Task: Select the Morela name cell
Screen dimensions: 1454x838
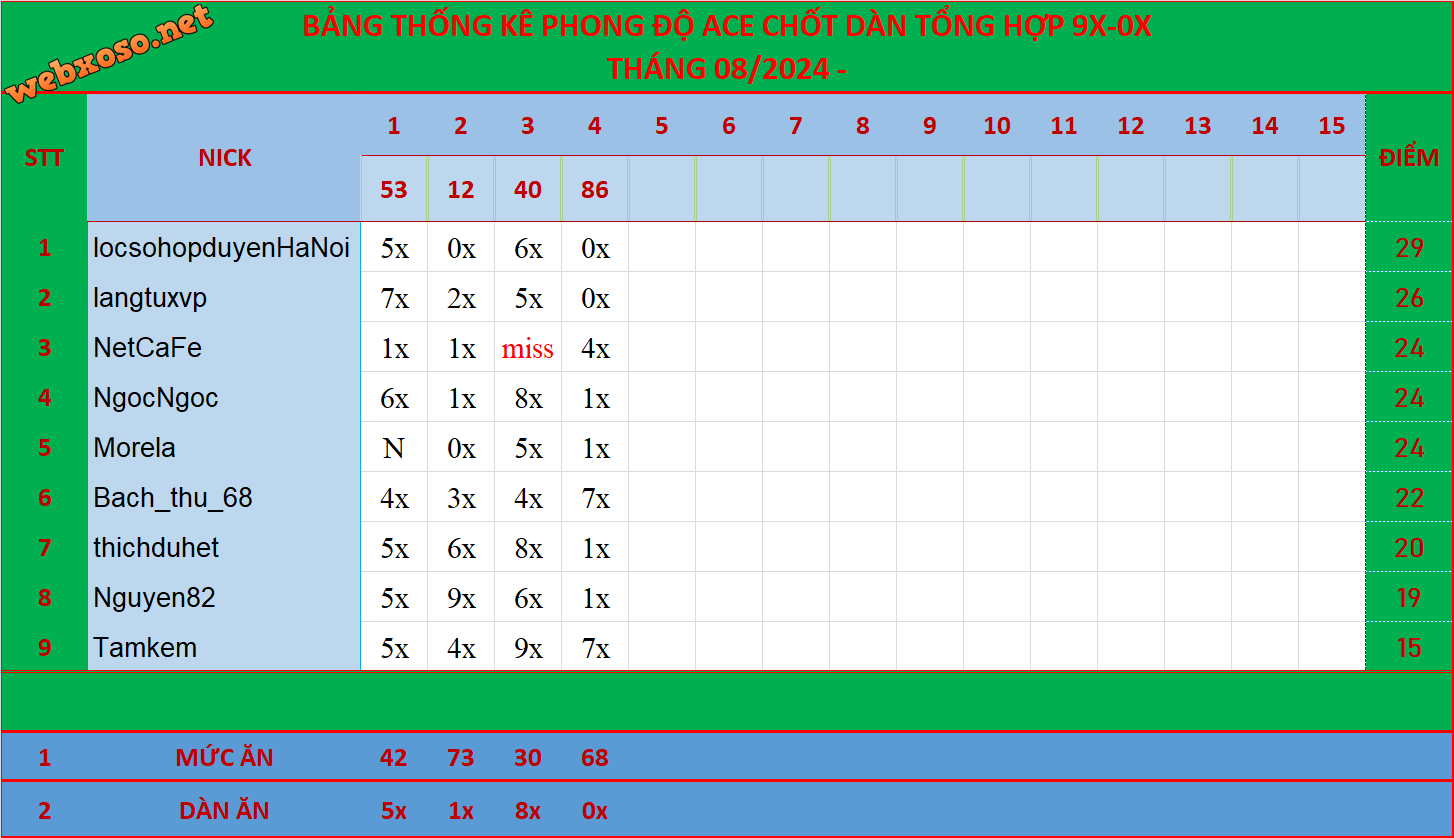Action: pyautogui.click(x=224, y=447)
